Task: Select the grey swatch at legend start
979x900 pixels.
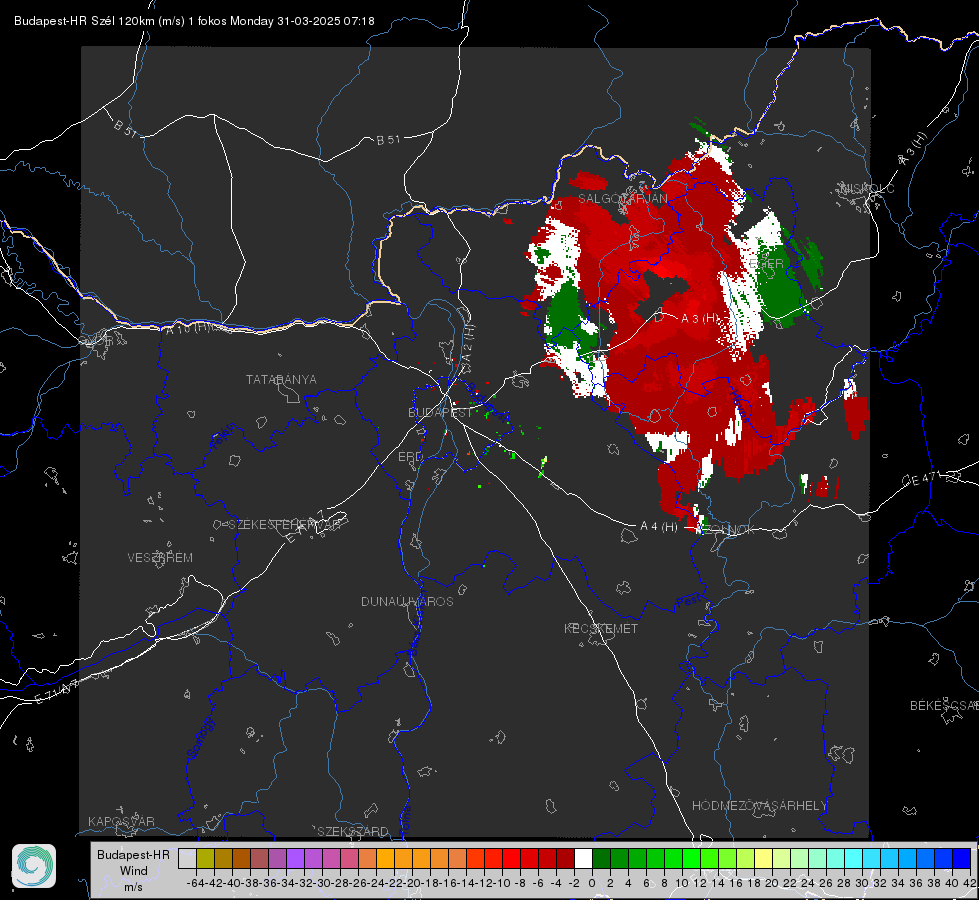Action: [x=187, y=858]
